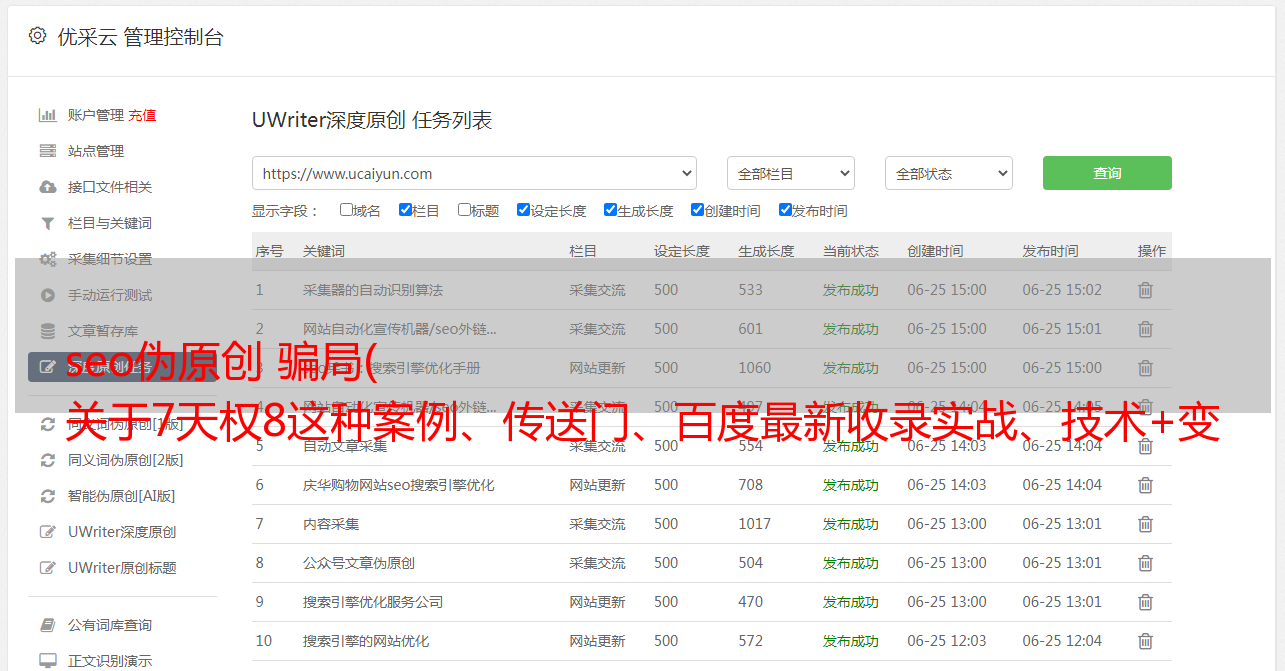Click the bar chart icon for 账户管理
1285x671 pixels.
(47, 115)
